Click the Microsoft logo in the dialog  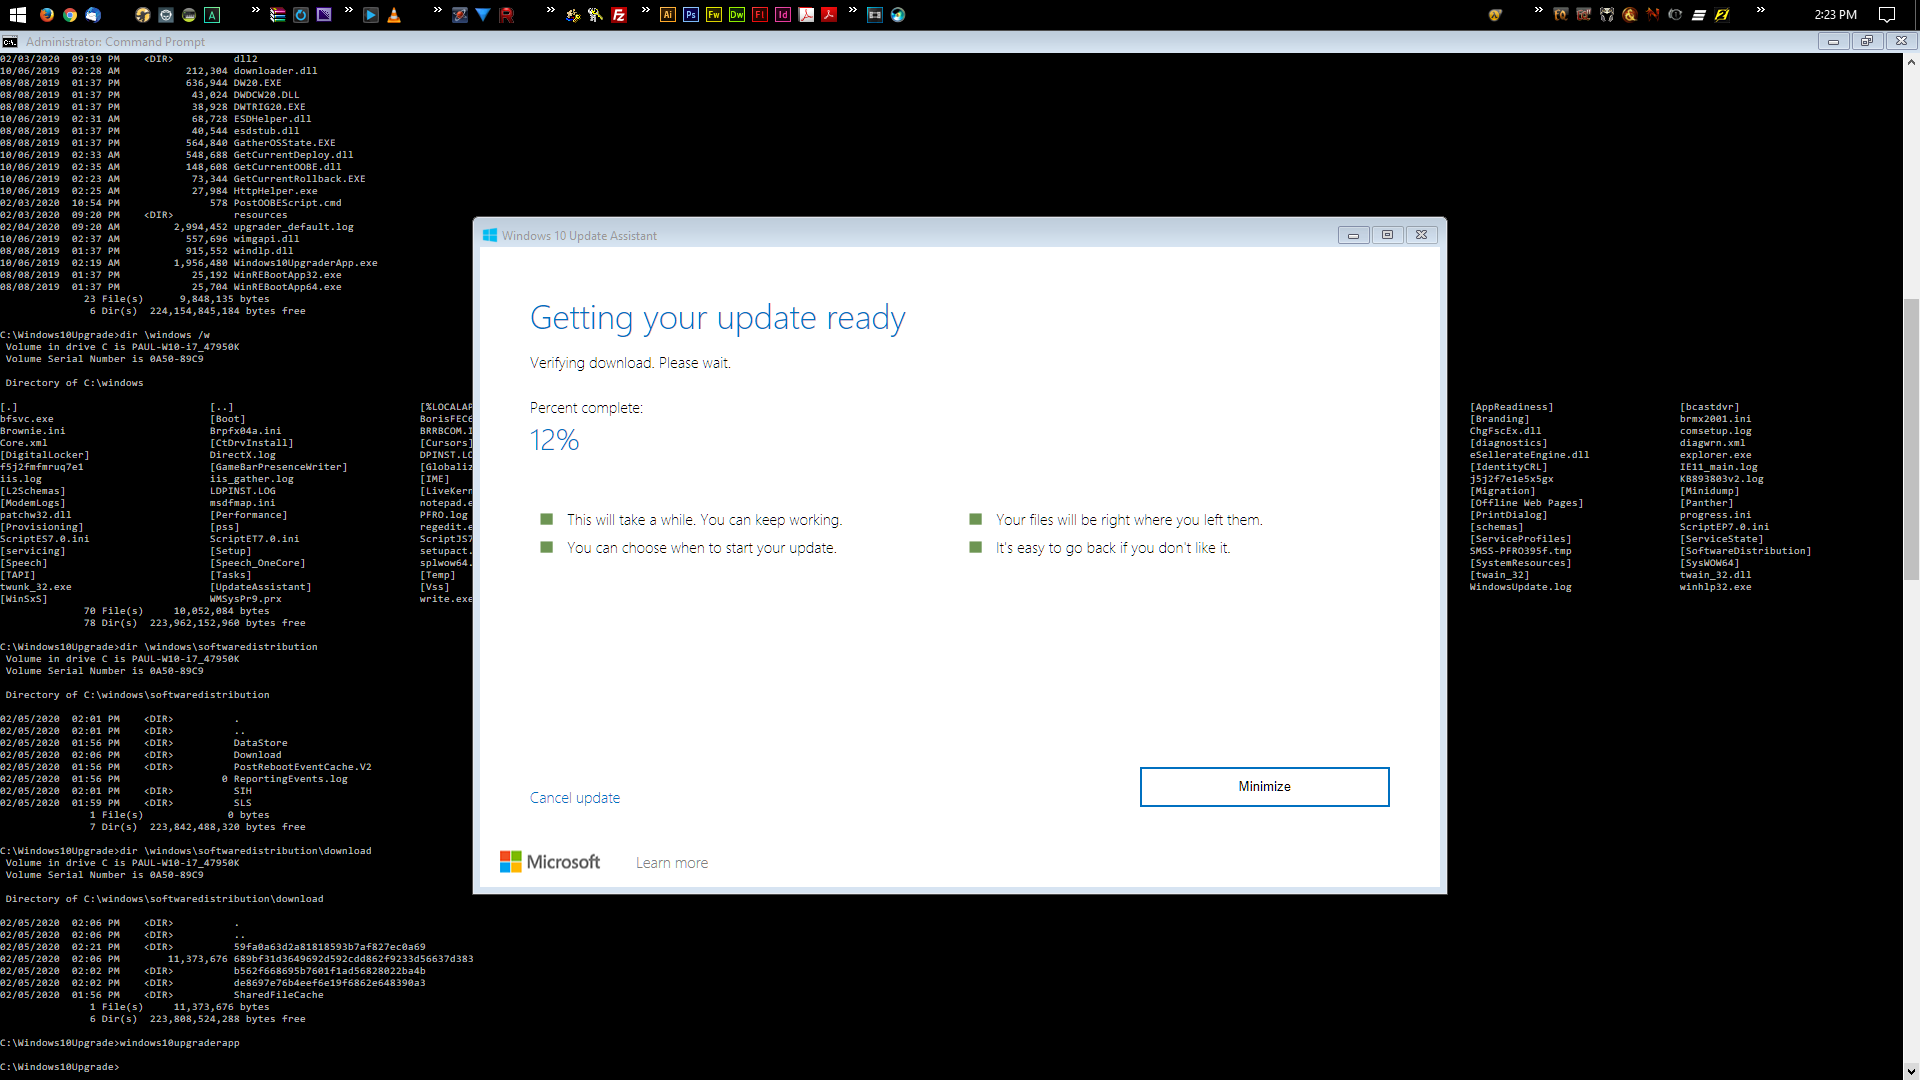tap(550, 862)
